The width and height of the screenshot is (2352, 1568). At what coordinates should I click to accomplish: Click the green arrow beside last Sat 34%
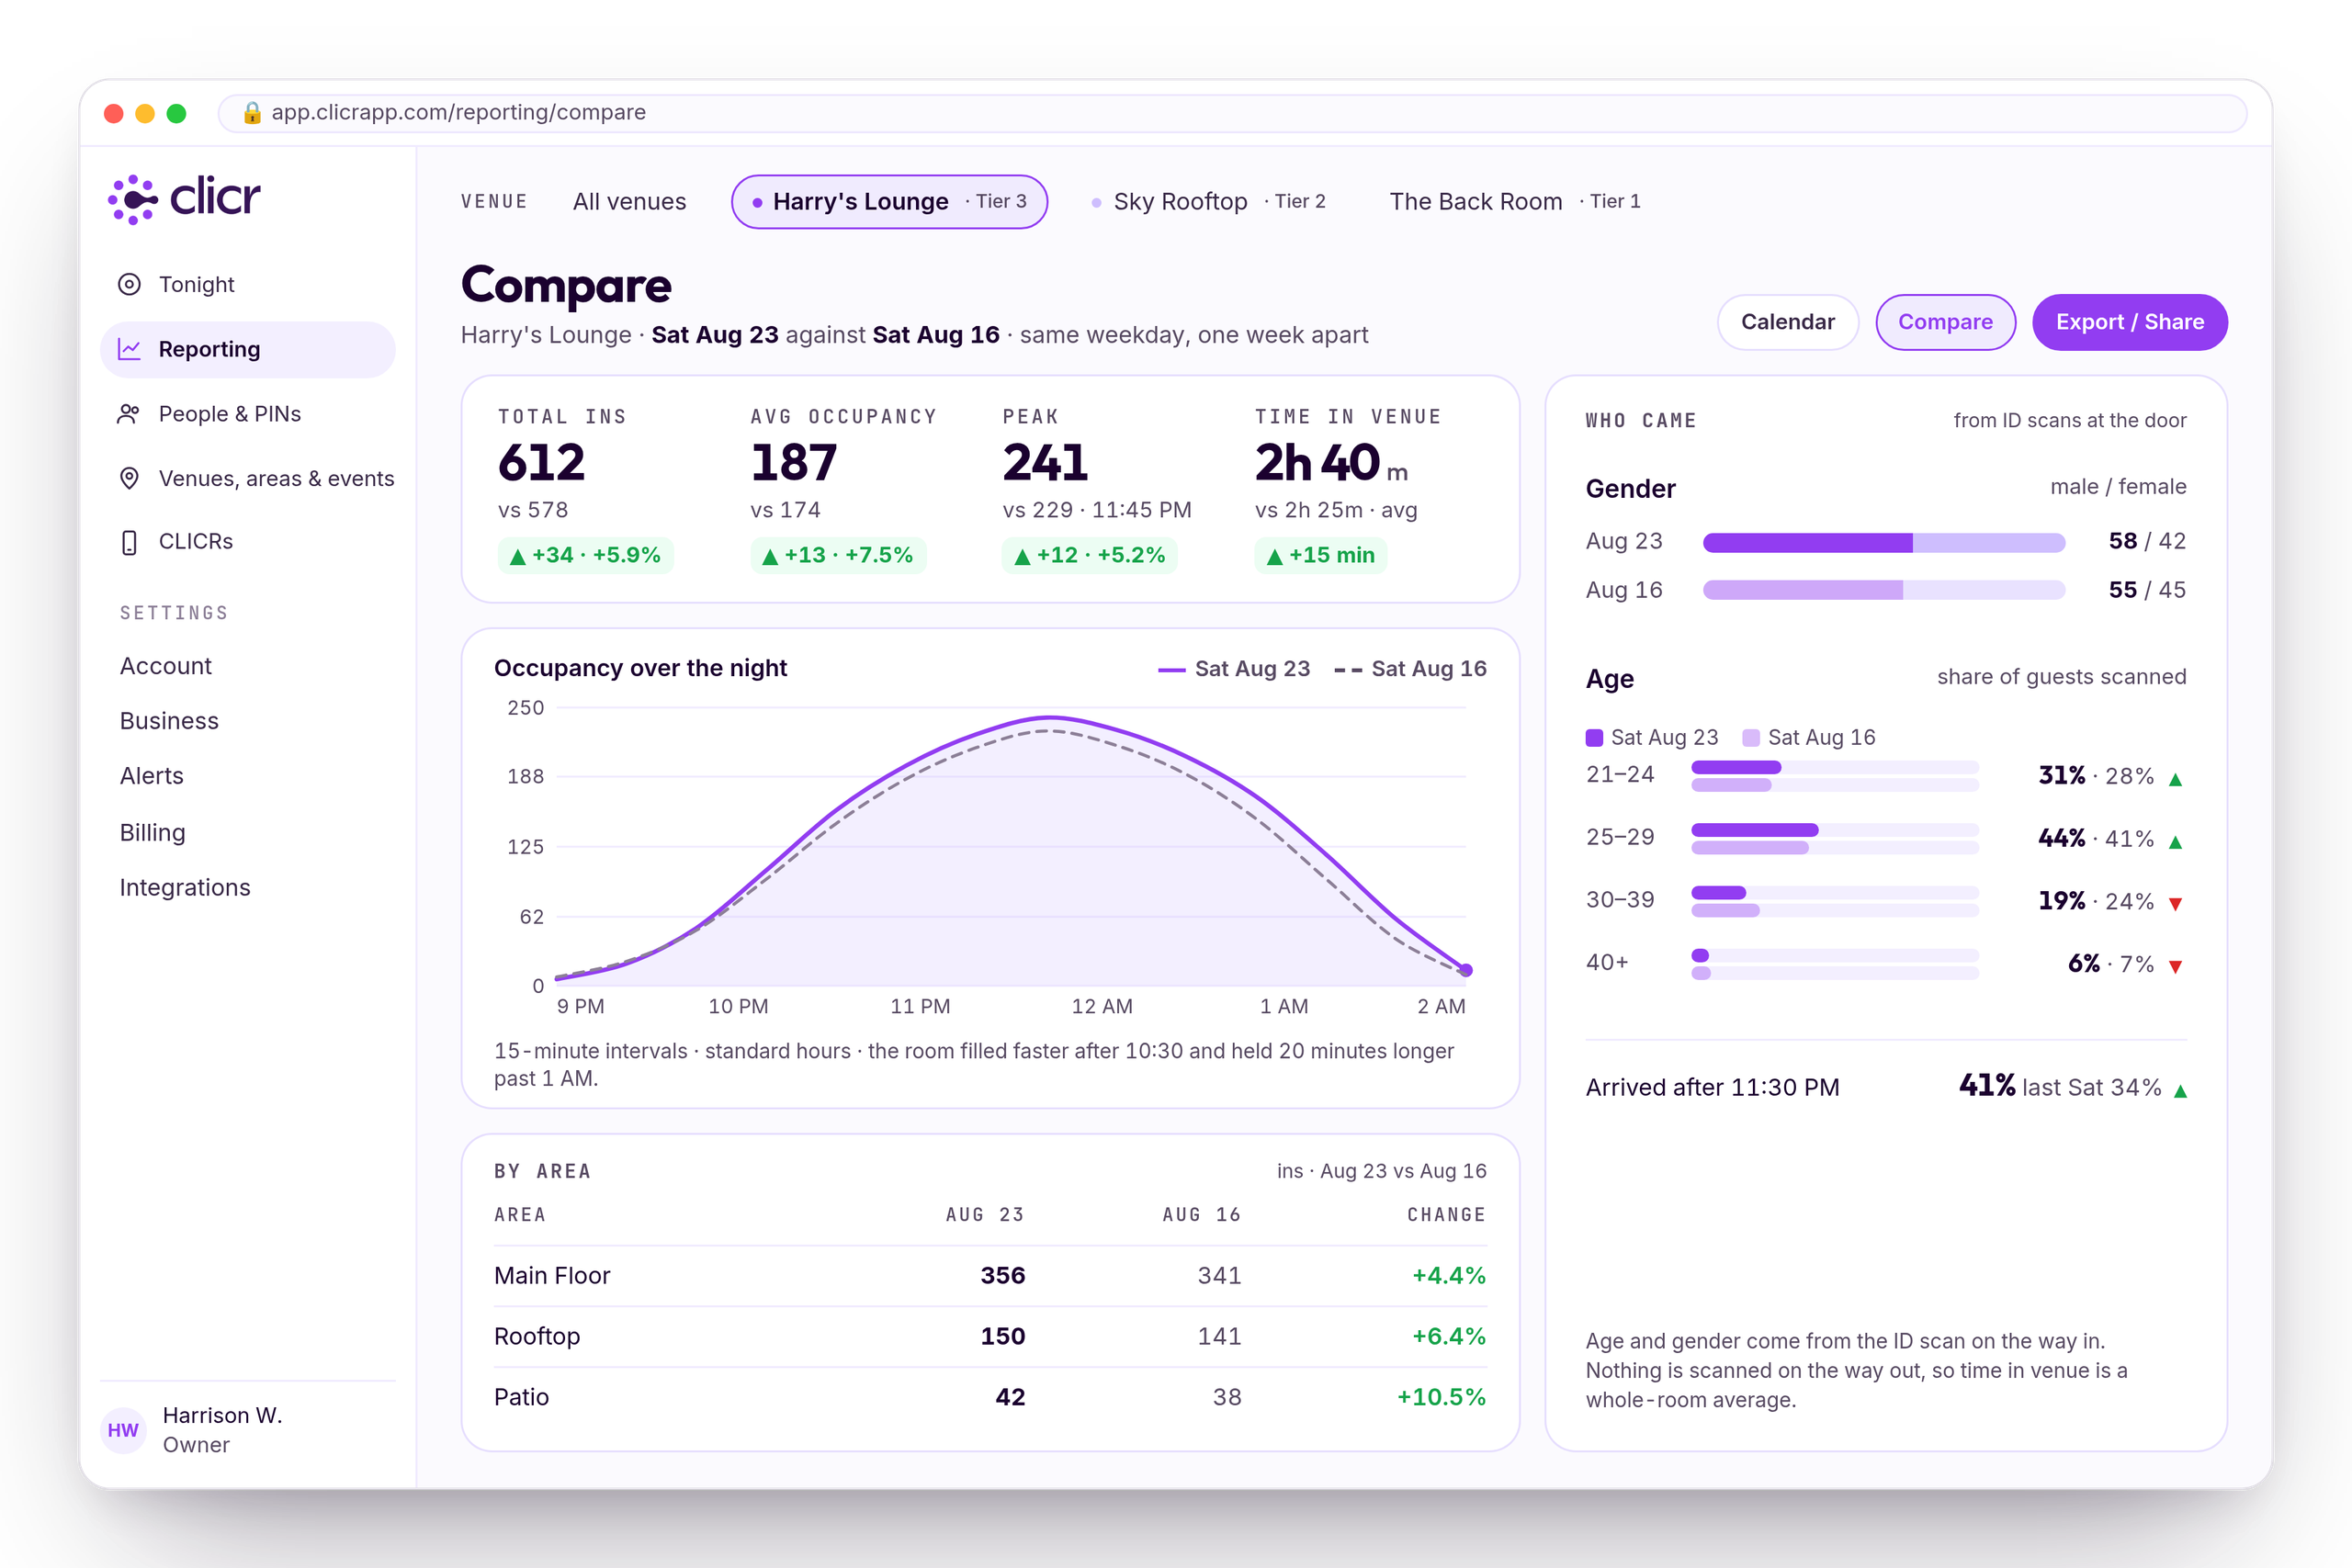(2181, 1091)
